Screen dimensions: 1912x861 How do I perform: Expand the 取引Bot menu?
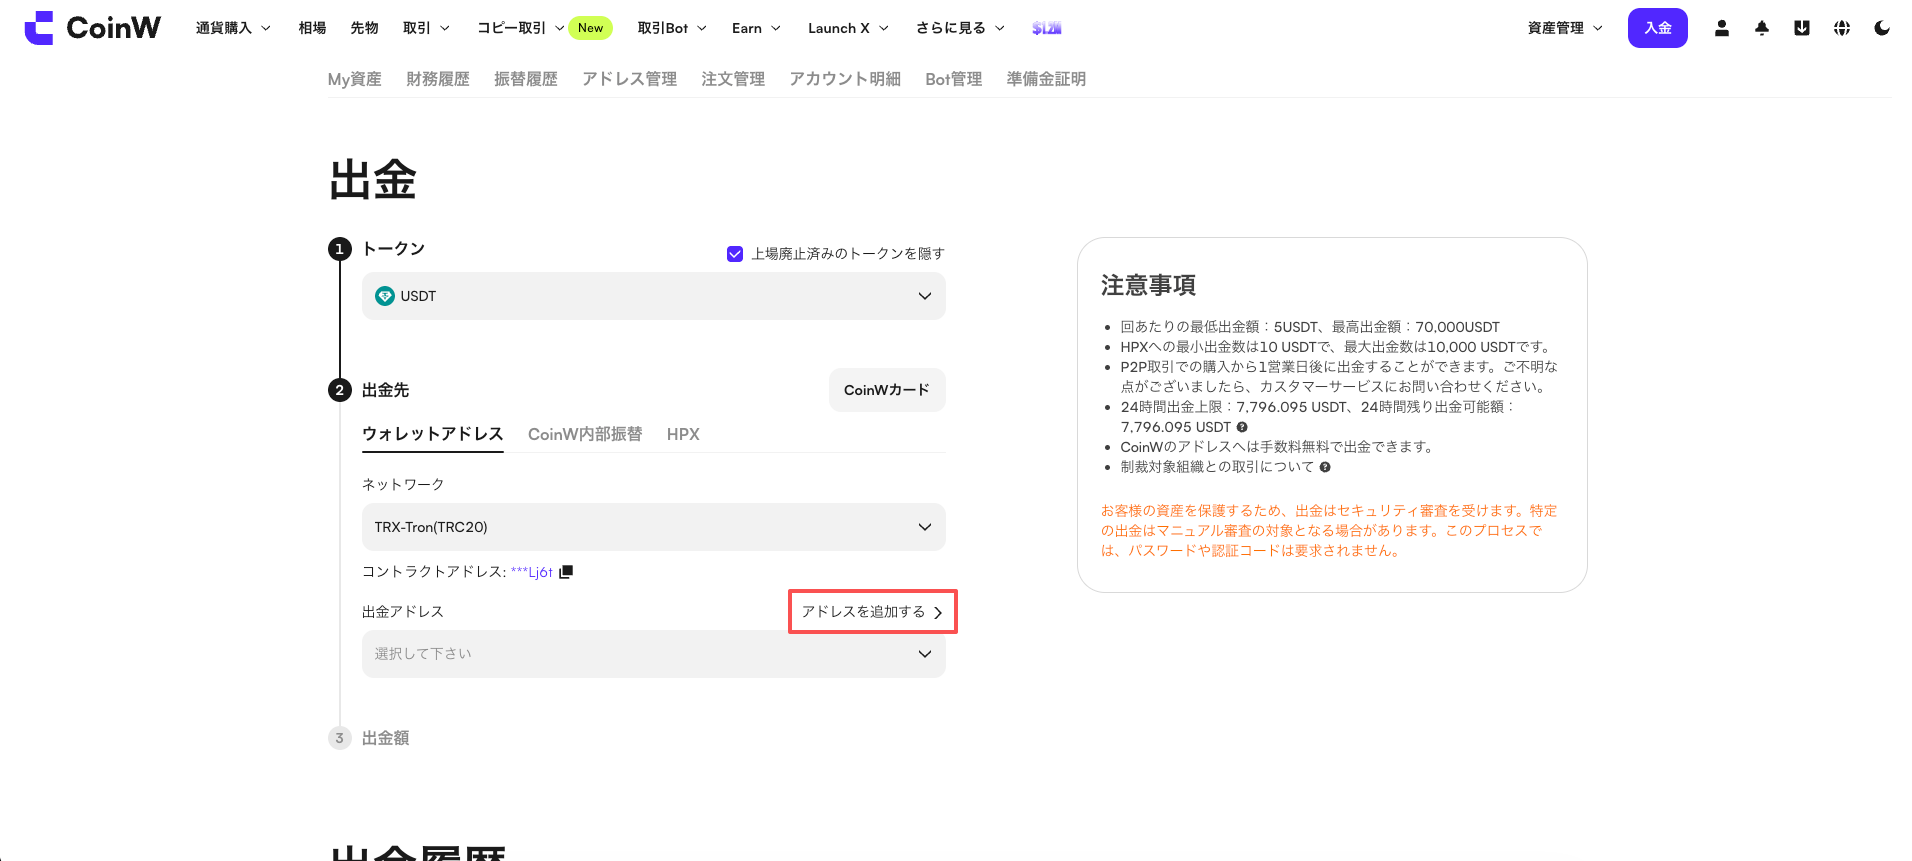tap(672, 28)
